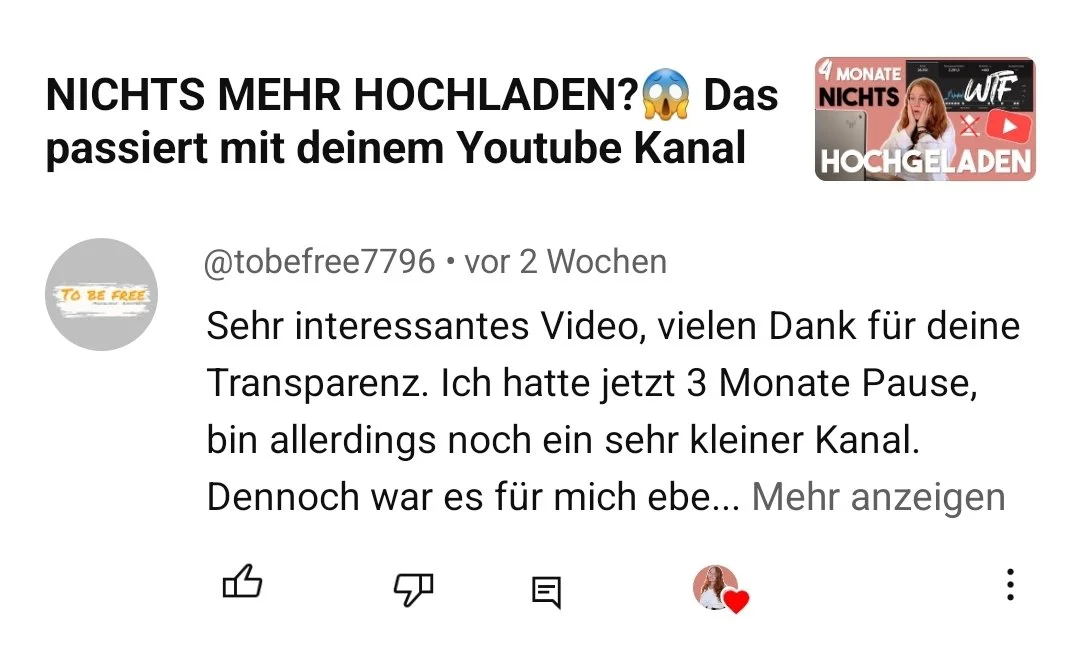Screen dimensions: 1080x660
Task: Dislike the comment with the thumbs-down icon
Action: 413,589
